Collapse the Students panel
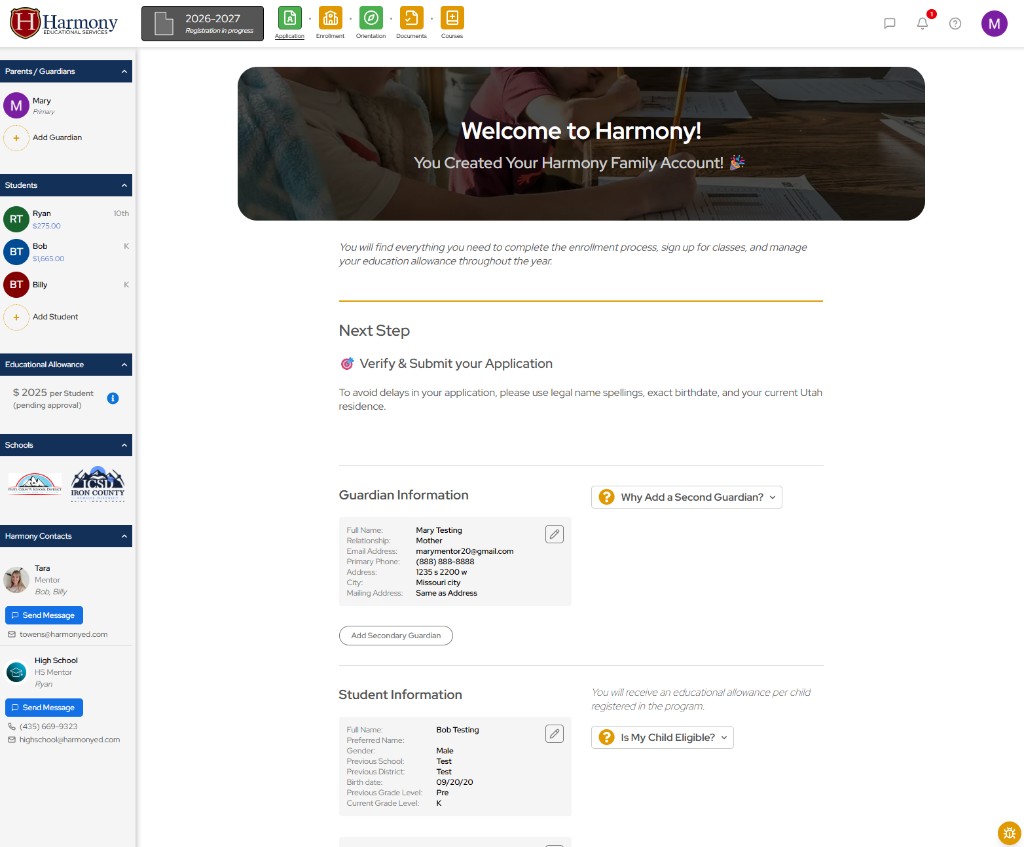Screen dimensions: 1024x847 point(124,185)
